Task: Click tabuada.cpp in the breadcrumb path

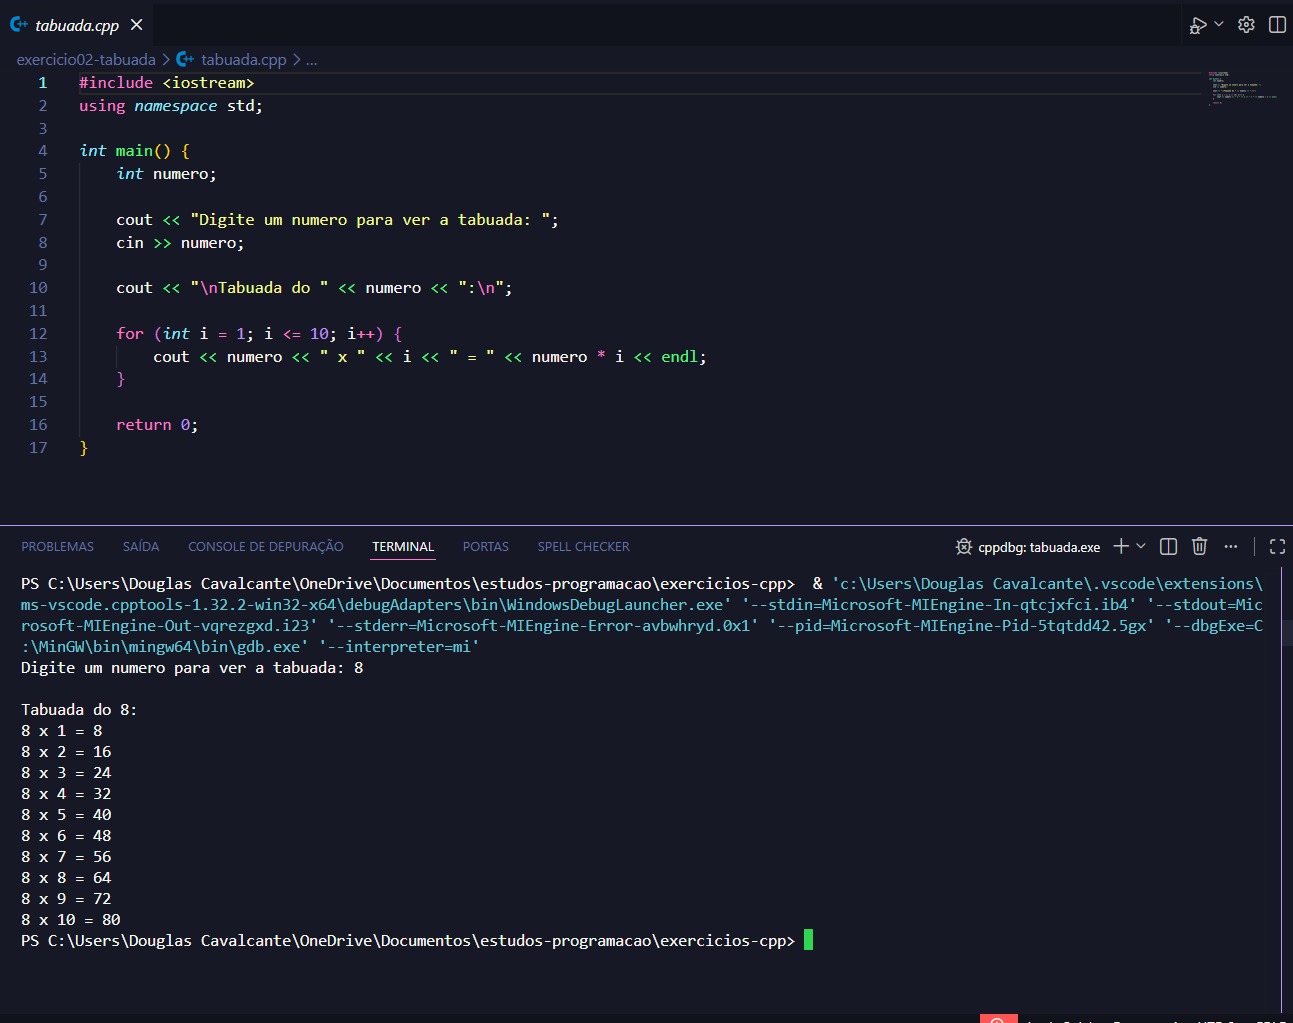Action: 243,60
